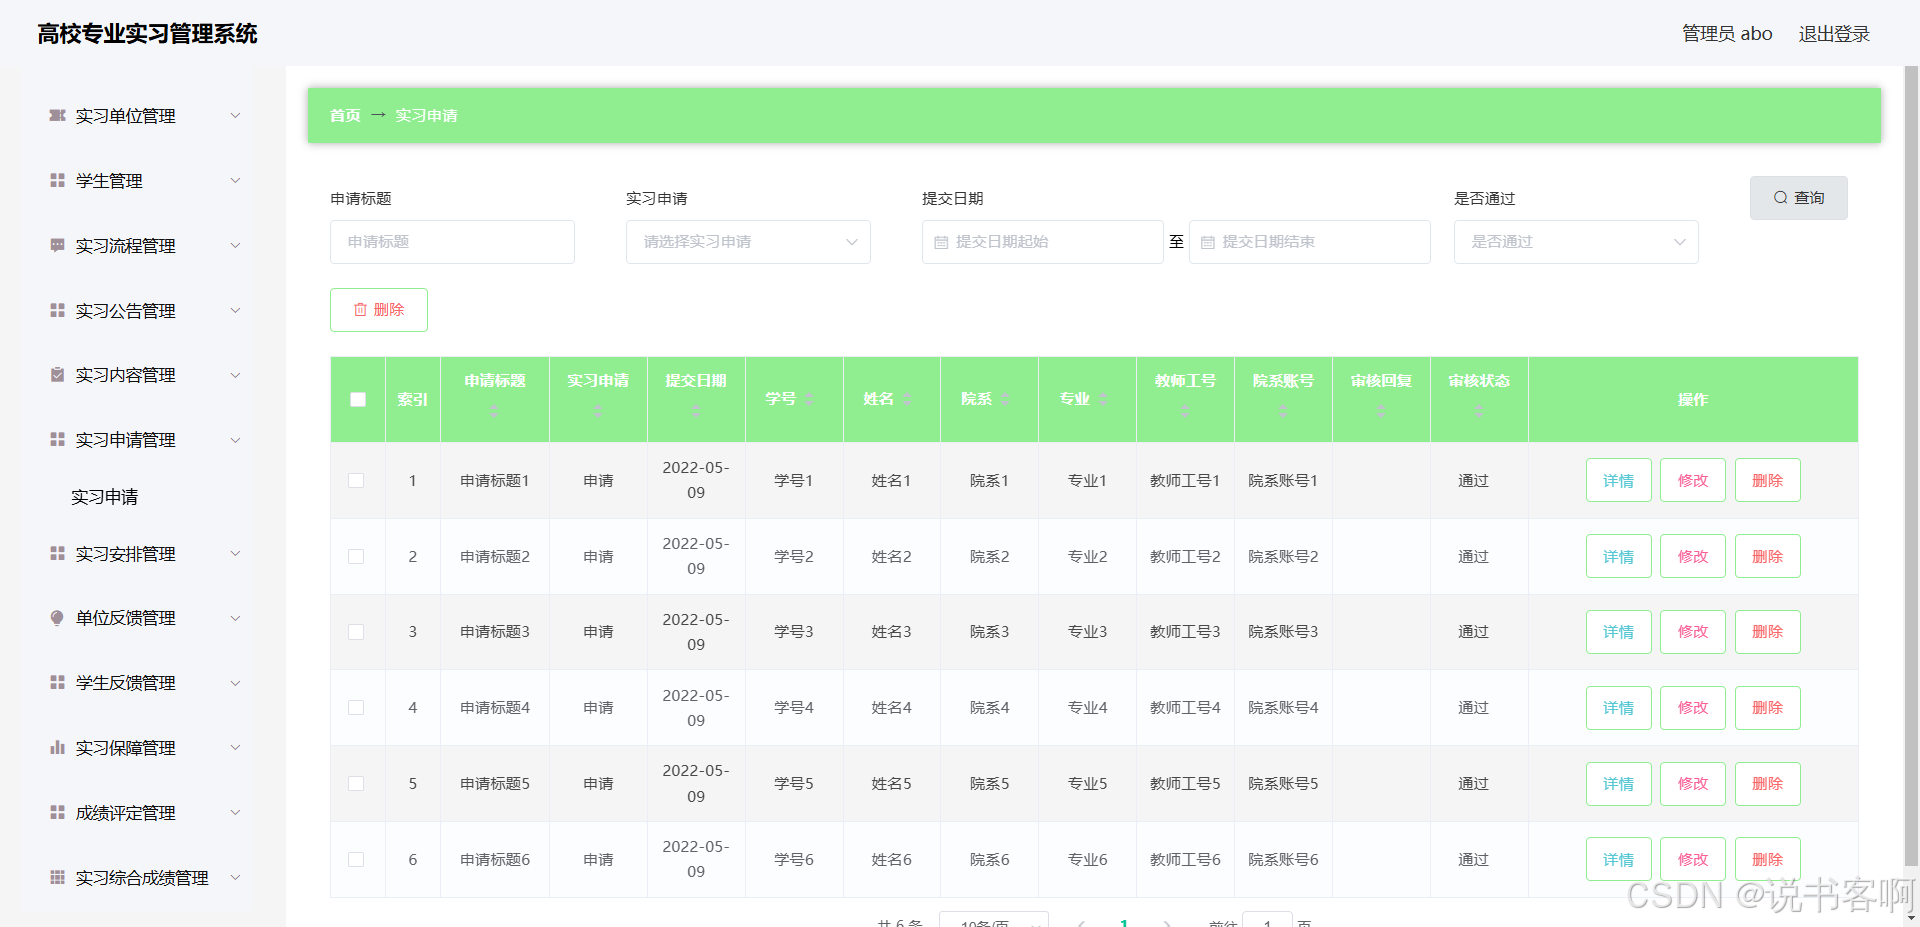This screenshot has width=1920, height=927.
Task: Click the 学生管理 grid icon
Action: click(x=58, y=181)
